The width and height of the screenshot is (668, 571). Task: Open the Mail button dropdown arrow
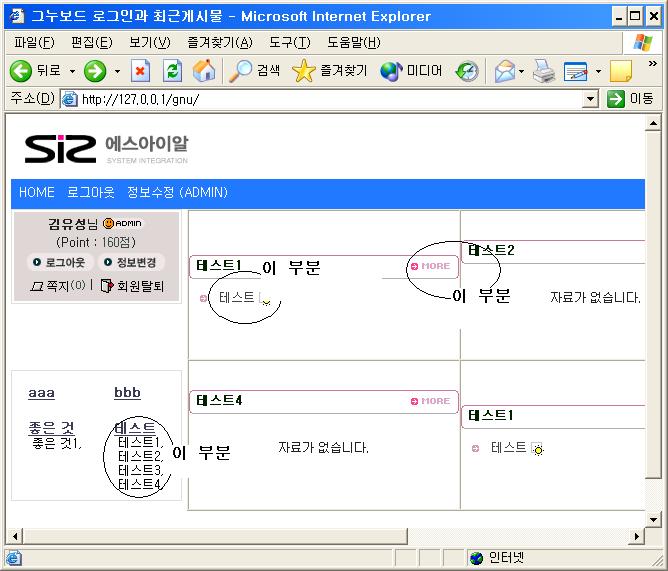coord(520,71)
